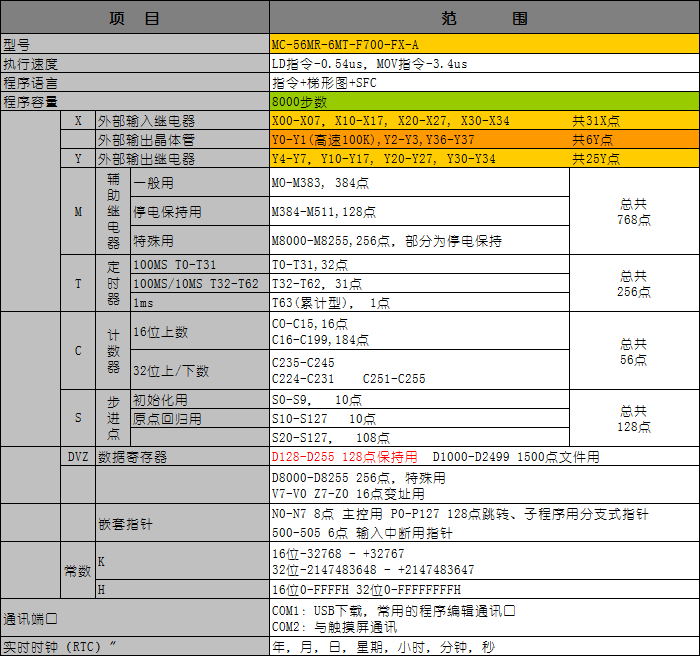Image resolution: width=700 pixels, height=656 pixels.
Task: Select the 范围 column header
Action: click(x=484, y=18)
